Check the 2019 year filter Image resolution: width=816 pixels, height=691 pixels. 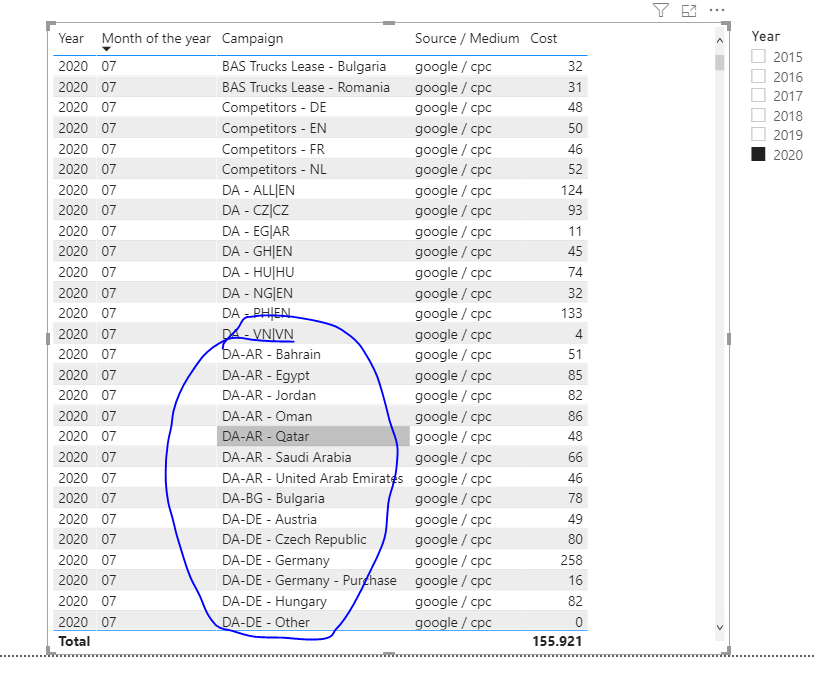758,134
